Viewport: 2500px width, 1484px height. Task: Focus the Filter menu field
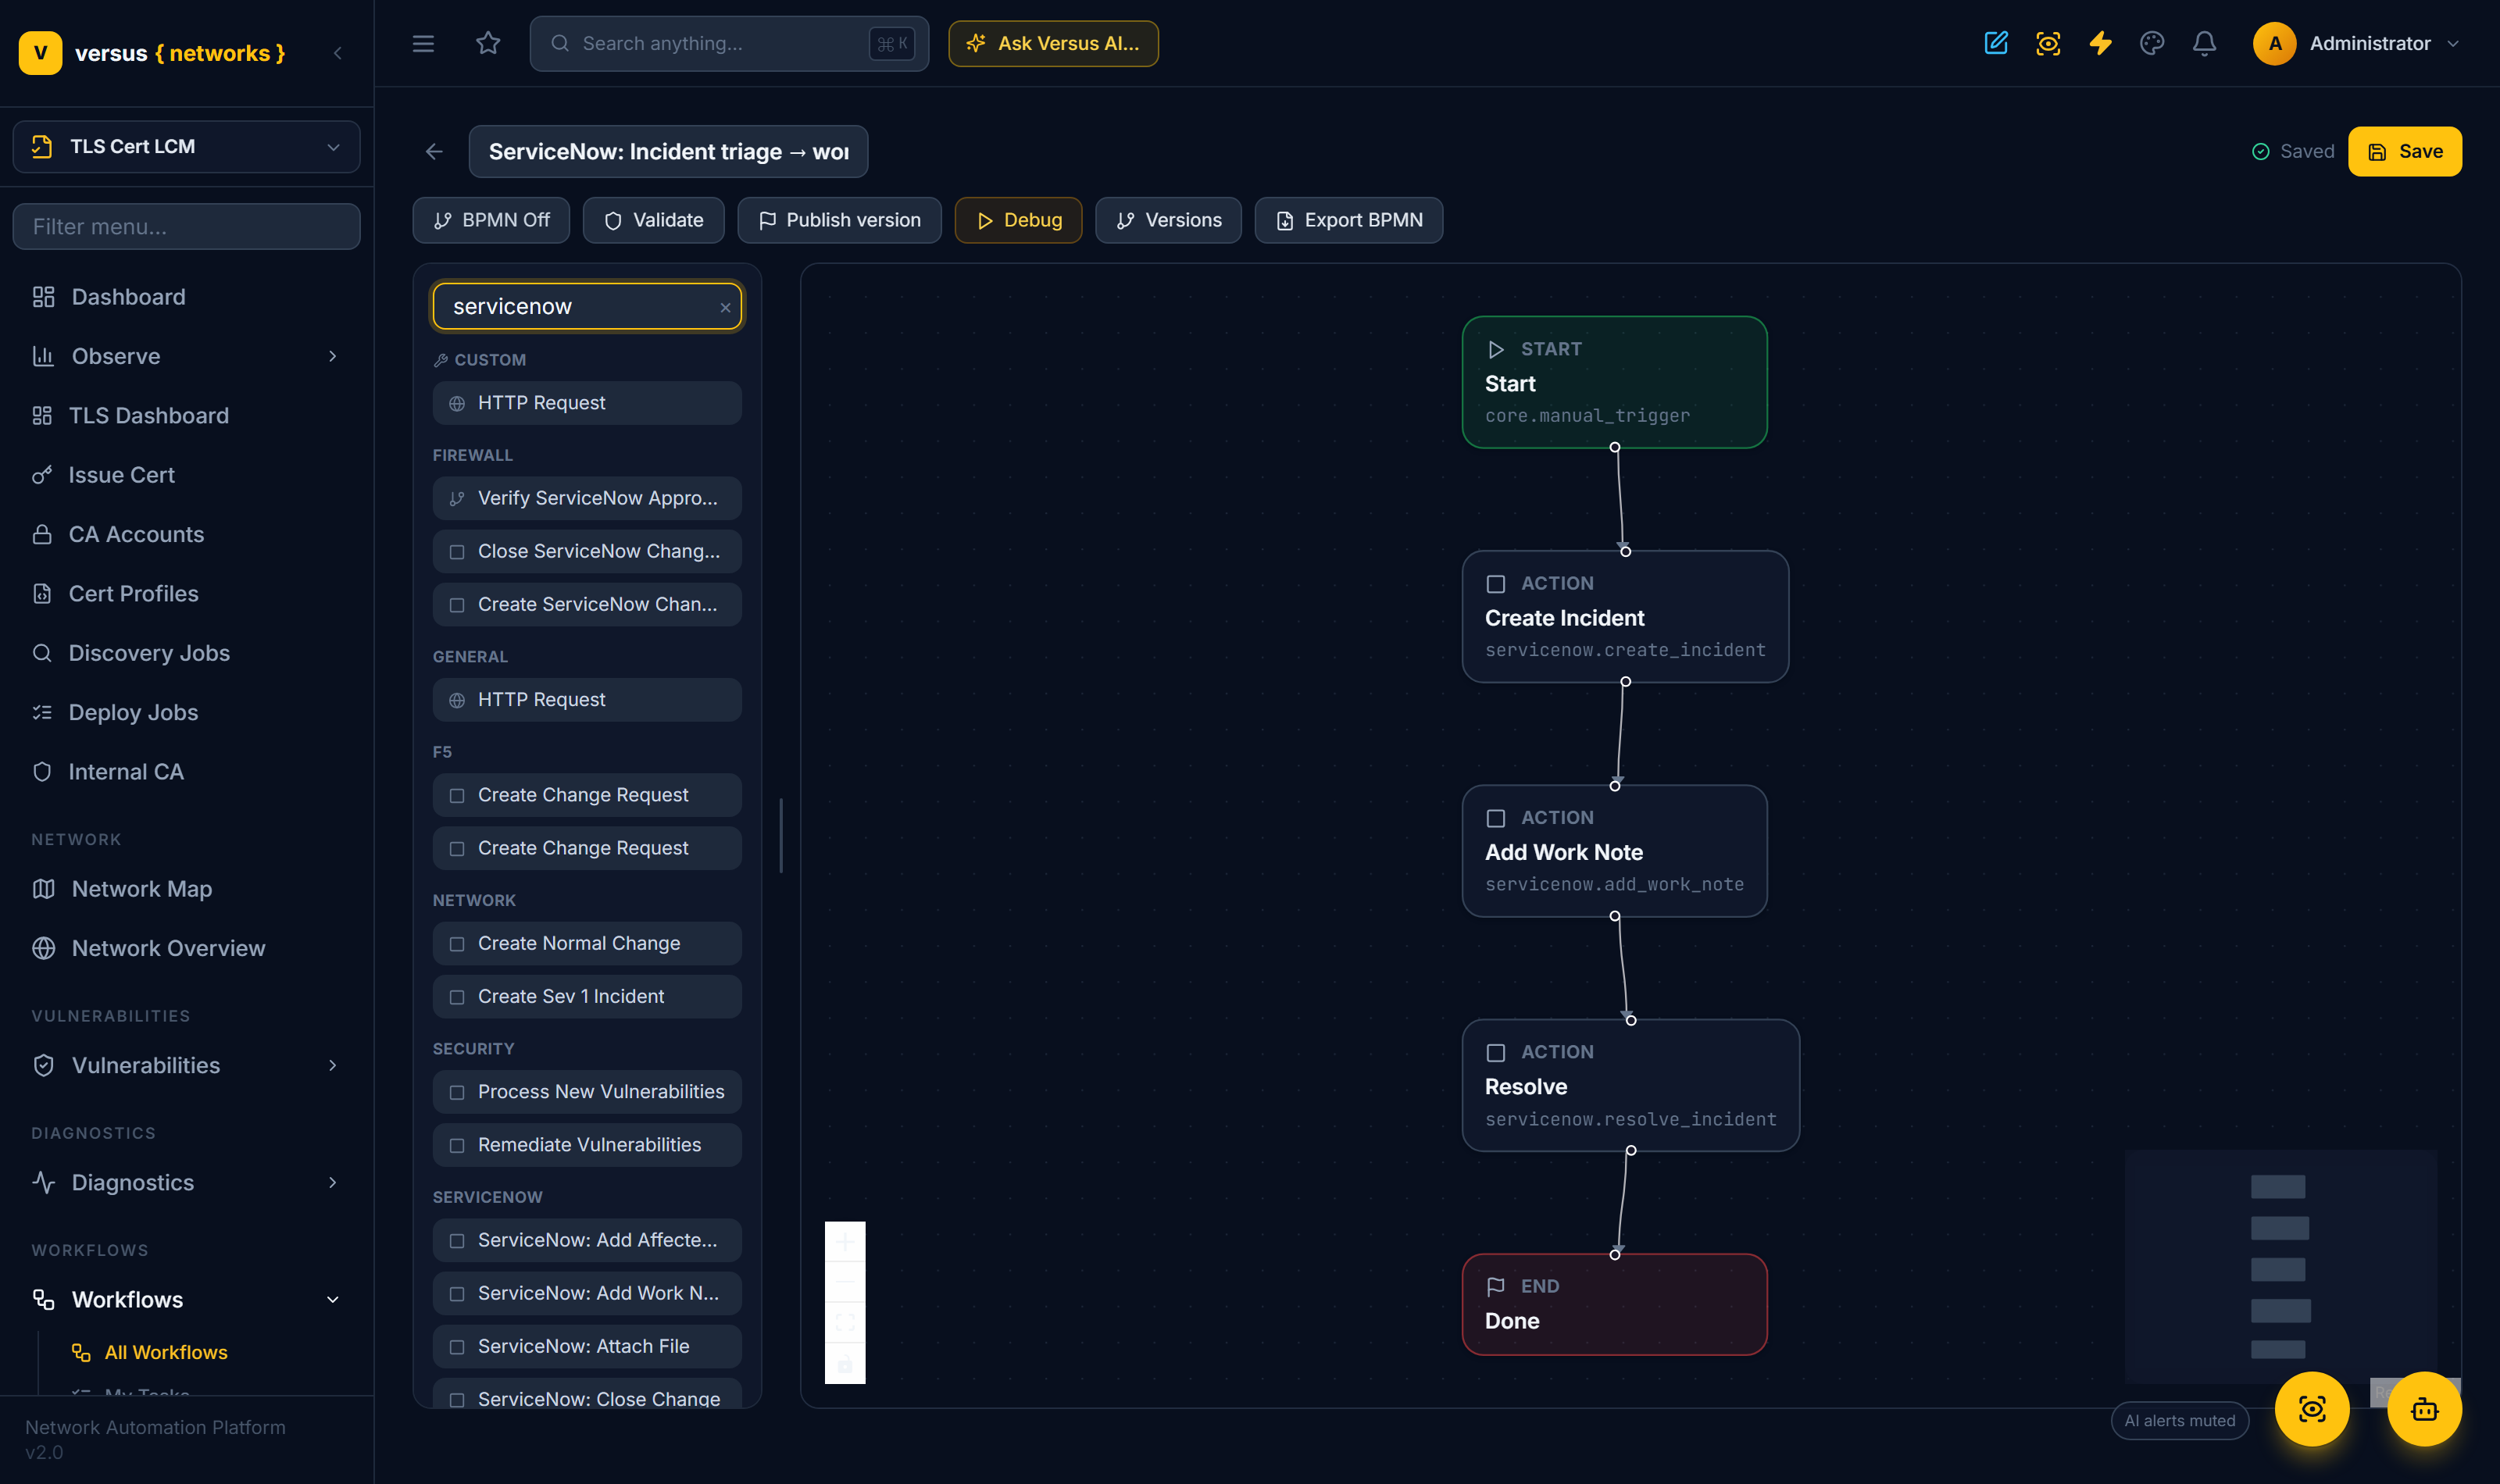click(x=186, y=226)
